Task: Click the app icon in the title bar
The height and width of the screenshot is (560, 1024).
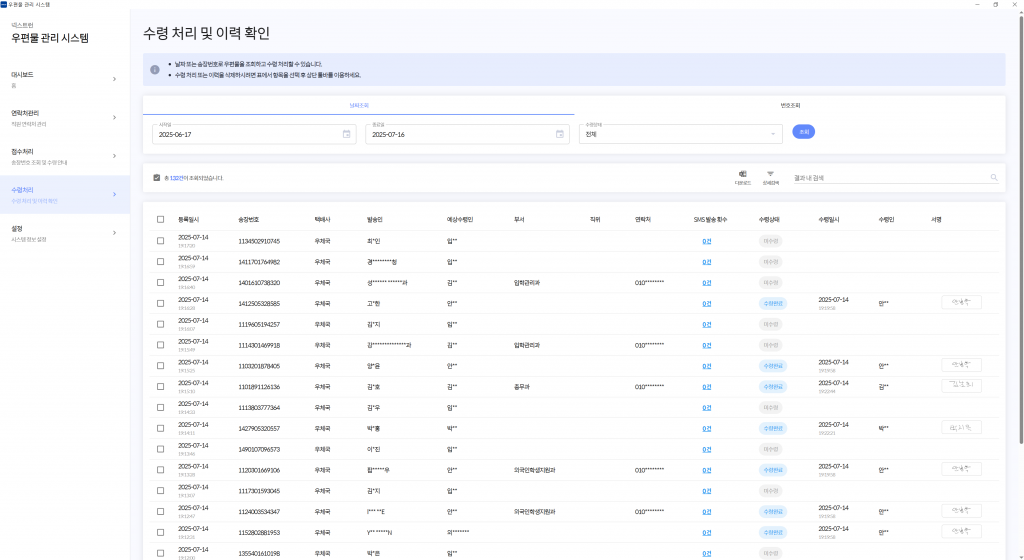Action: (x=4, y=4)
